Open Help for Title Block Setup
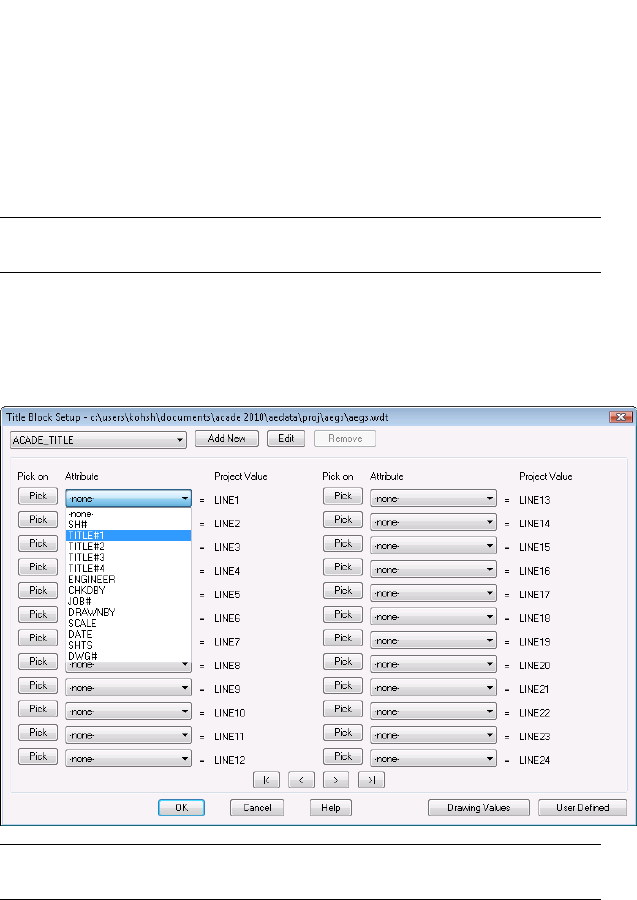 (331, 808)
